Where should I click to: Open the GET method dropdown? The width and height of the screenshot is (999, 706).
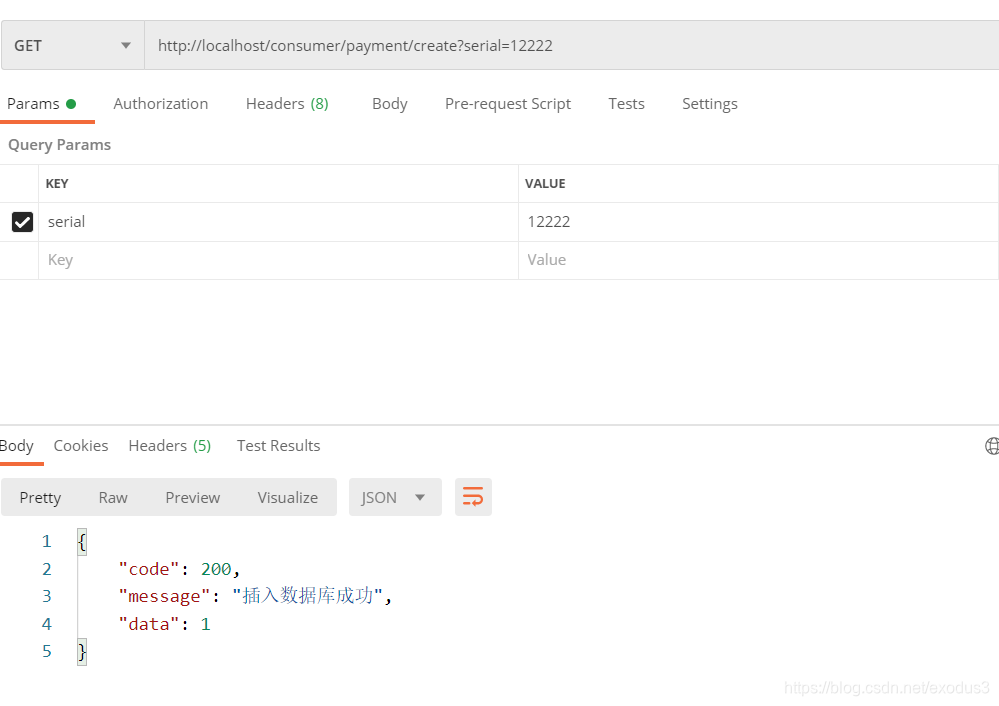pos(73,45)
